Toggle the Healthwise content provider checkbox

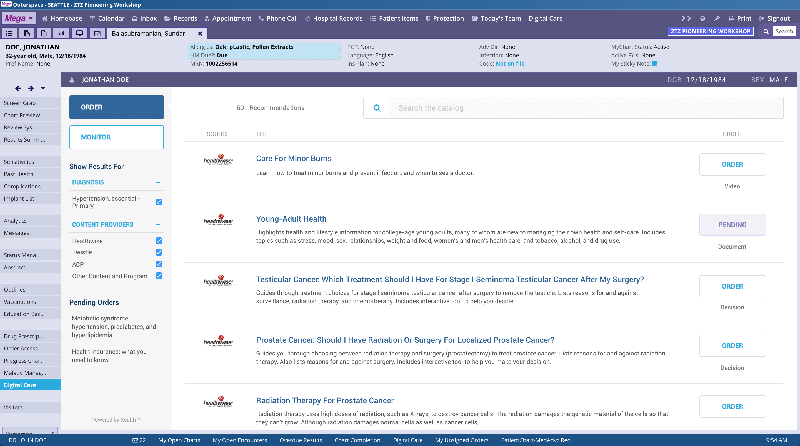tap(159, 240)
